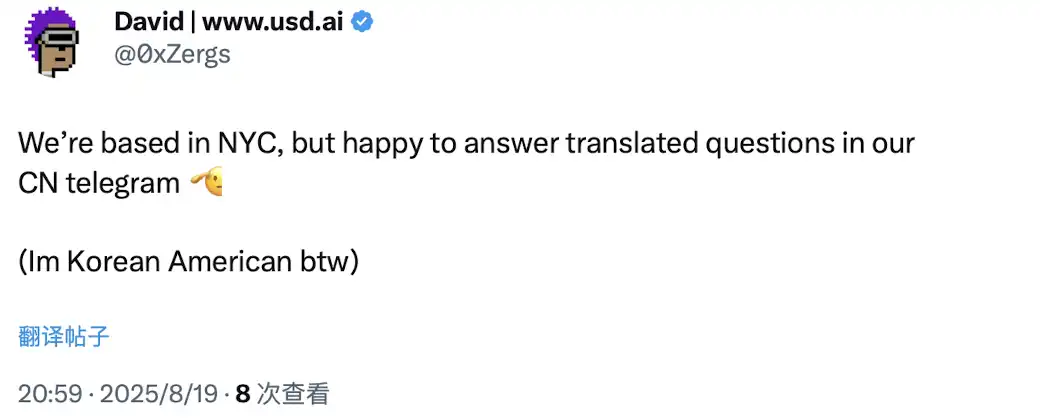Click the number 8 before 次查看
Viewport: 1040px width, 420px height.
pyautogui.click(x=242, y=394)
